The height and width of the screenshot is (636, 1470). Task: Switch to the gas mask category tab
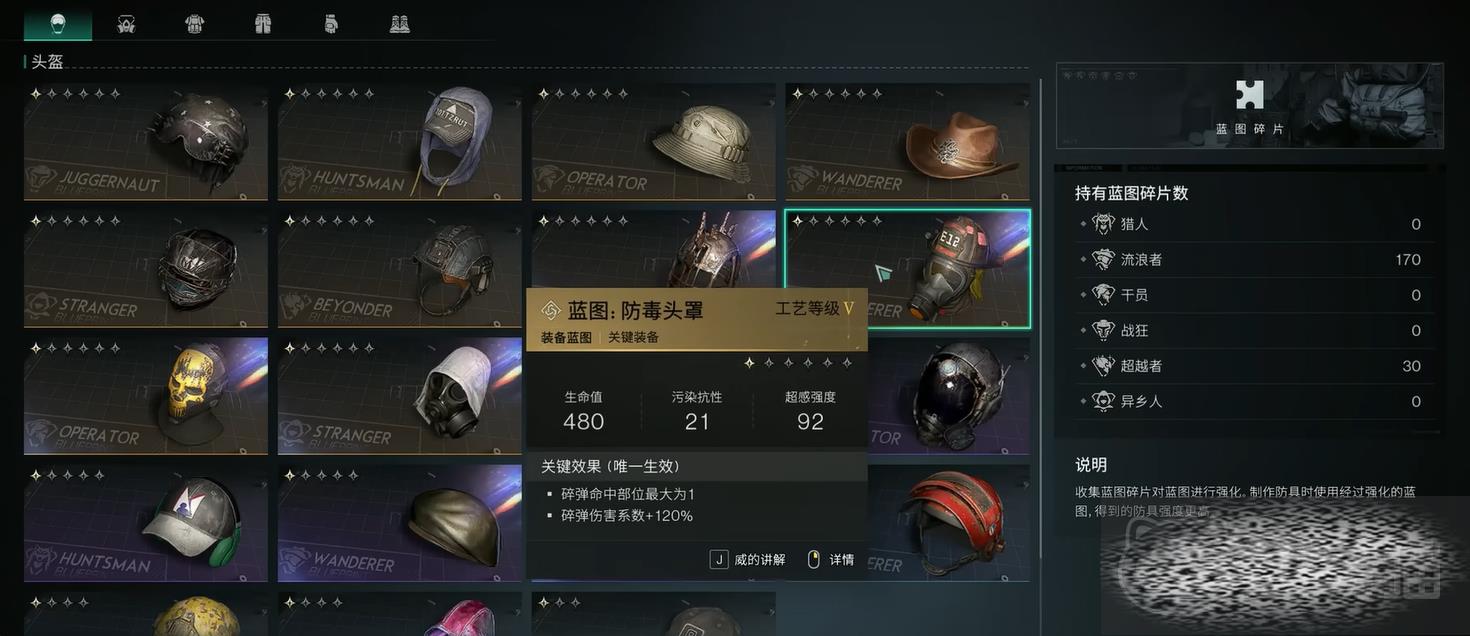click(126, 24)
